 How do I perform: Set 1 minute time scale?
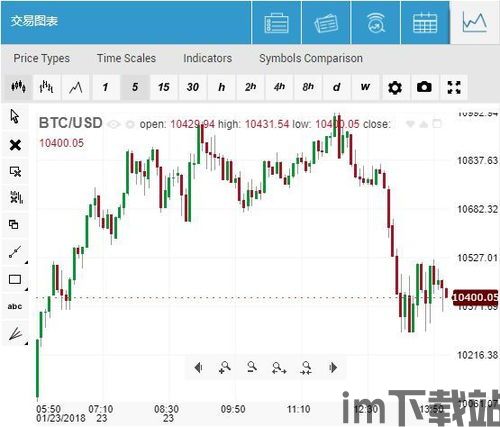click(106, 87)
